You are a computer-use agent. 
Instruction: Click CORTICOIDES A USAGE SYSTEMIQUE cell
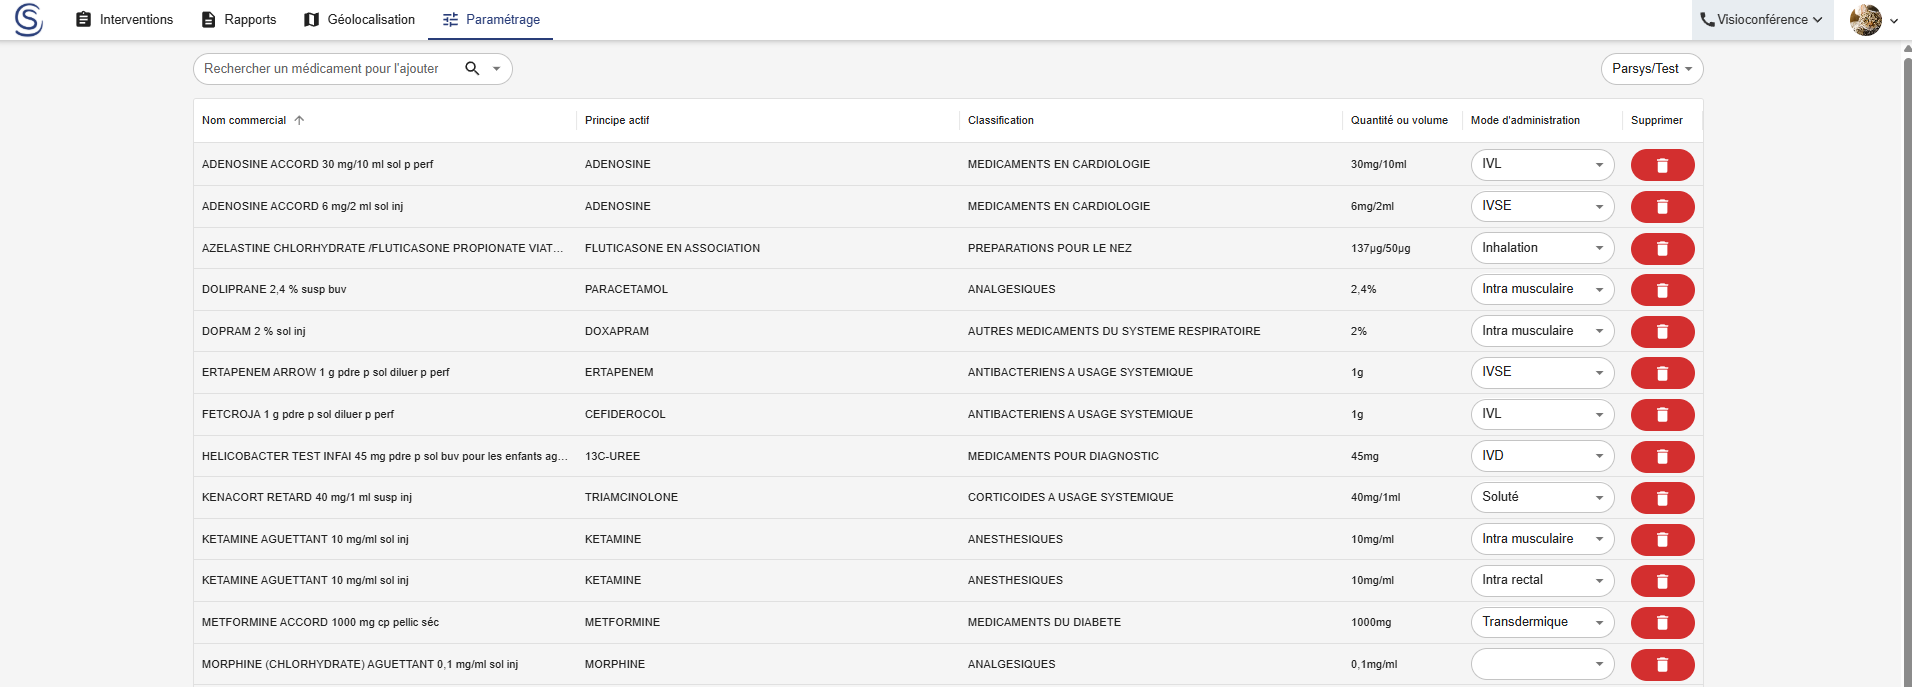[x=1070, y=497]
